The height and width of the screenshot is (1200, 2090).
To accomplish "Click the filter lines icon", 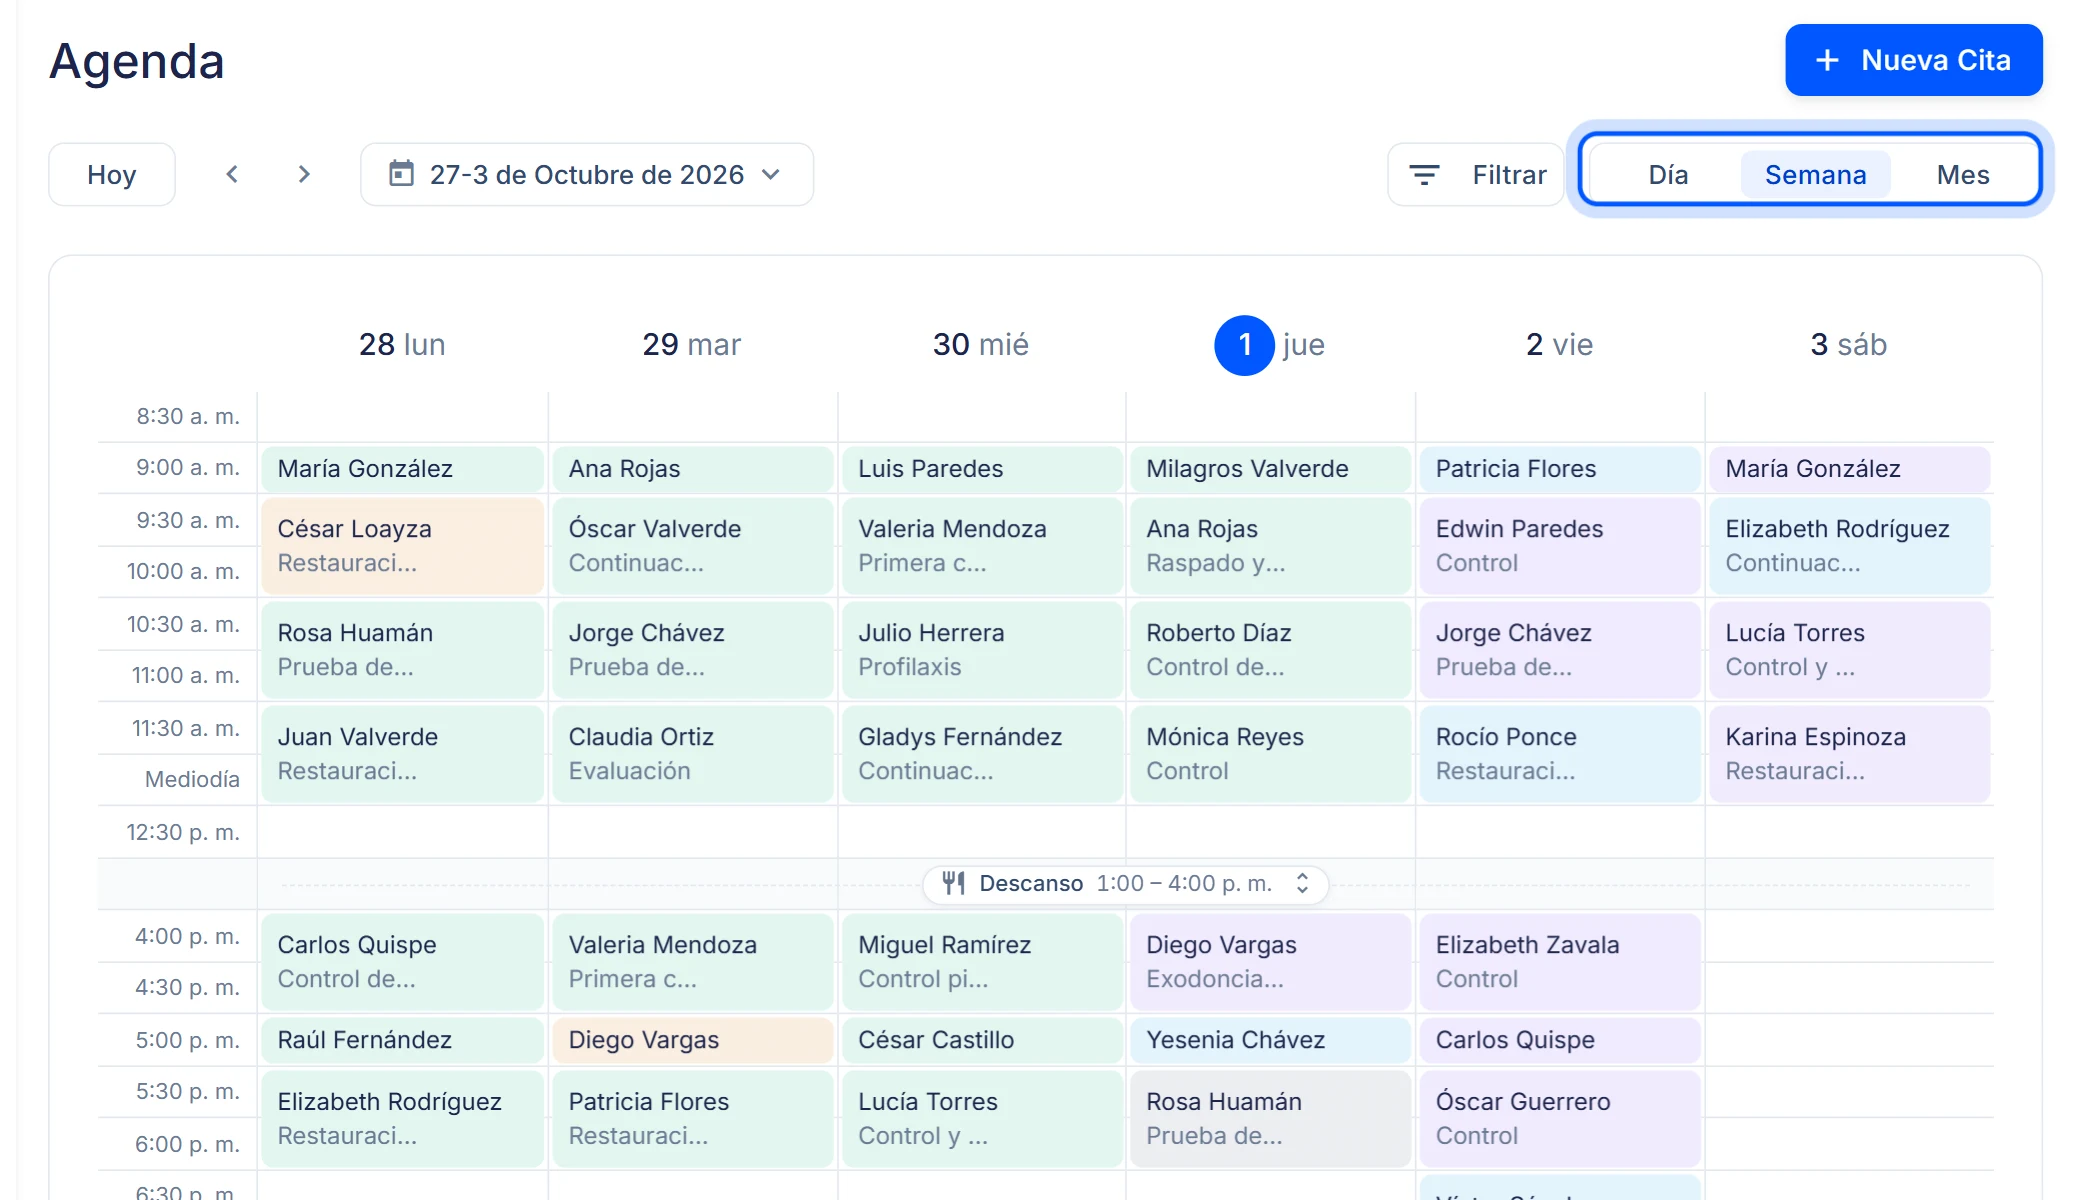I will tap(1424, 175).
